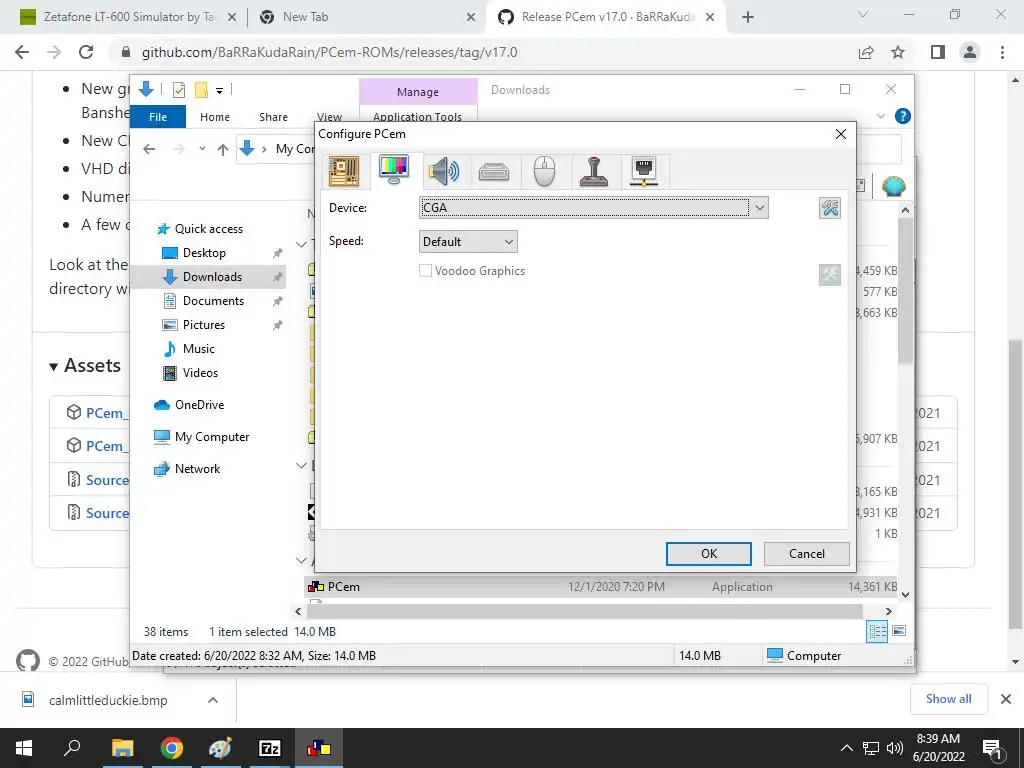
Task: Close the New Tab browser tab
Action: tap(471, 18)
